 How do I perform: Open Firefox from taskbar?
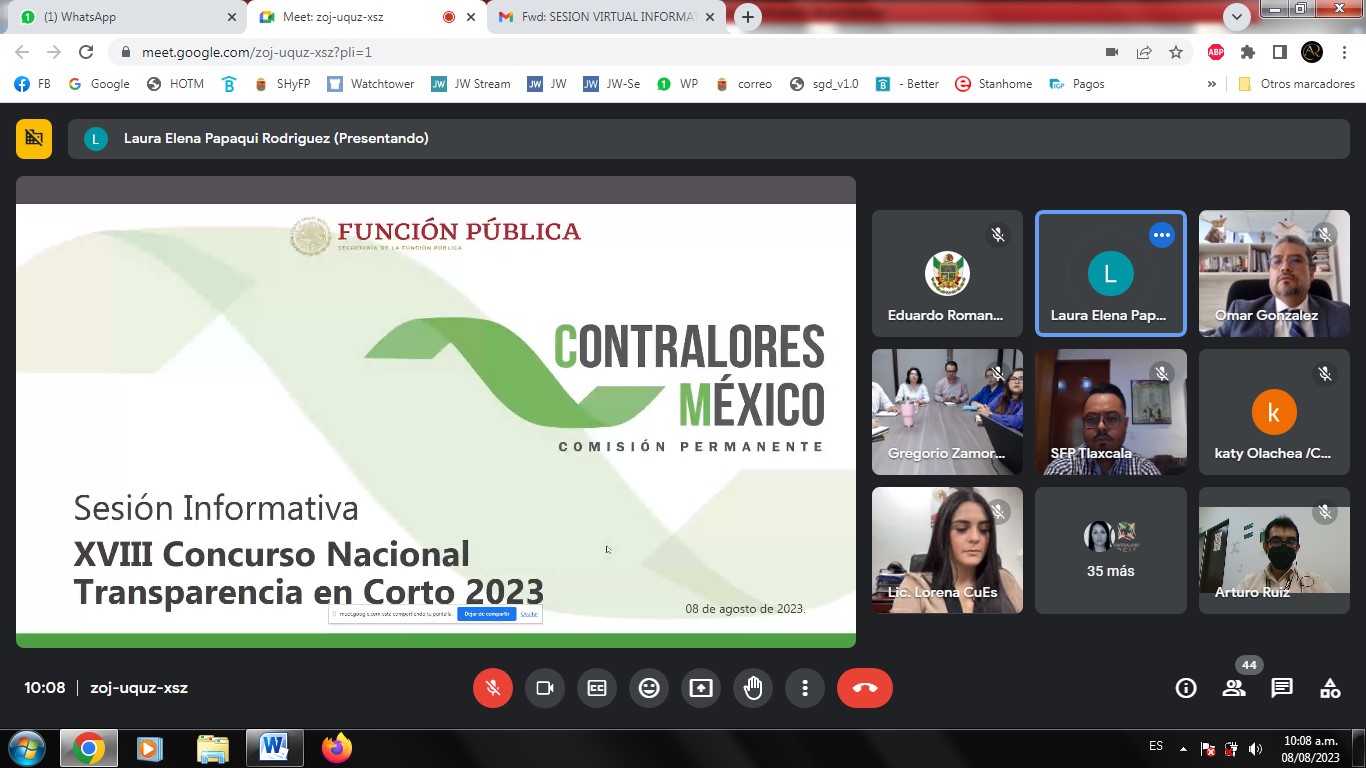337,748
